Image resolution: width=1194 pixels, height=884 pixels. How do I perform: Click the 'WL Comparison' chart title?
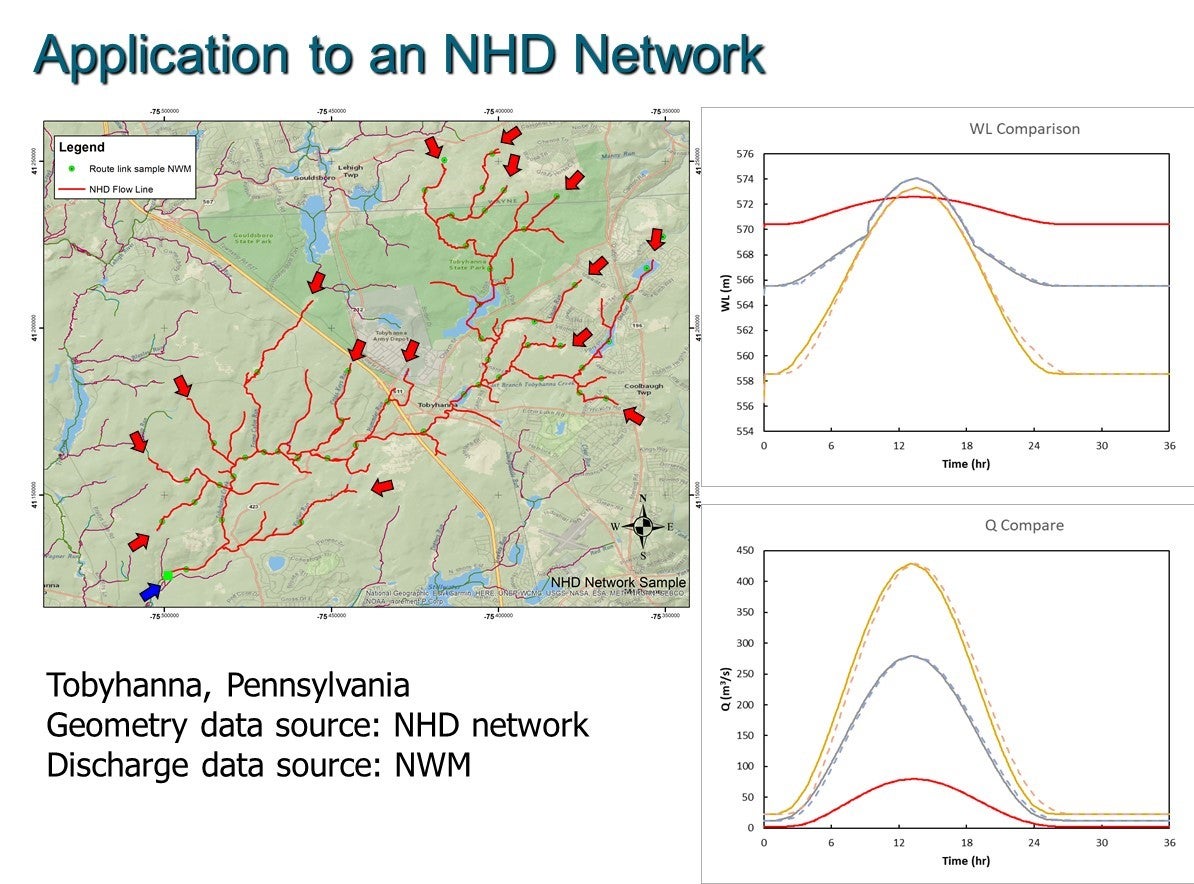[1024, 129]
